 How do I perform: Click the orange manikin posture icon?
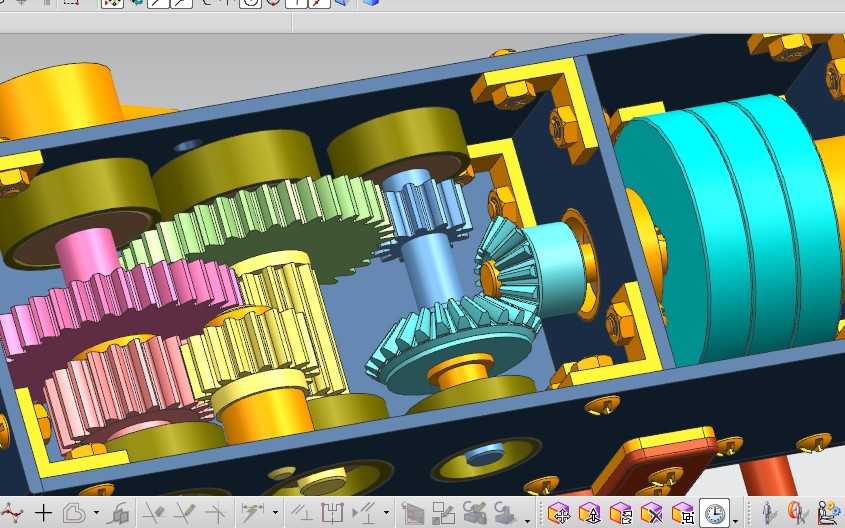click(x=798, y=513)
